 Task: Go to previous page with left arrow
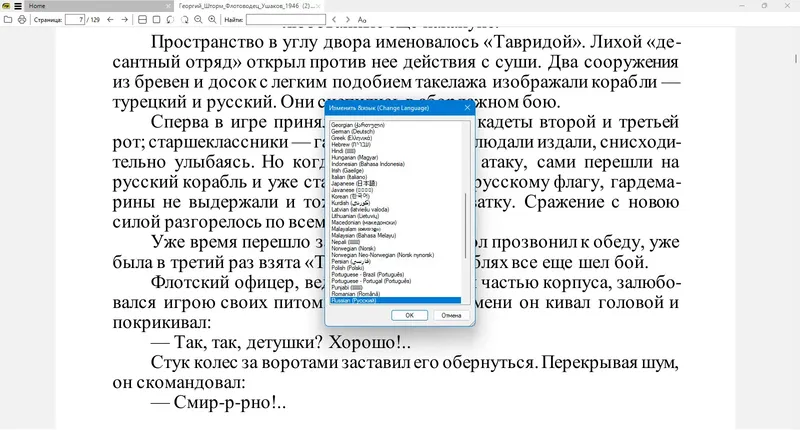coord(110,19)
